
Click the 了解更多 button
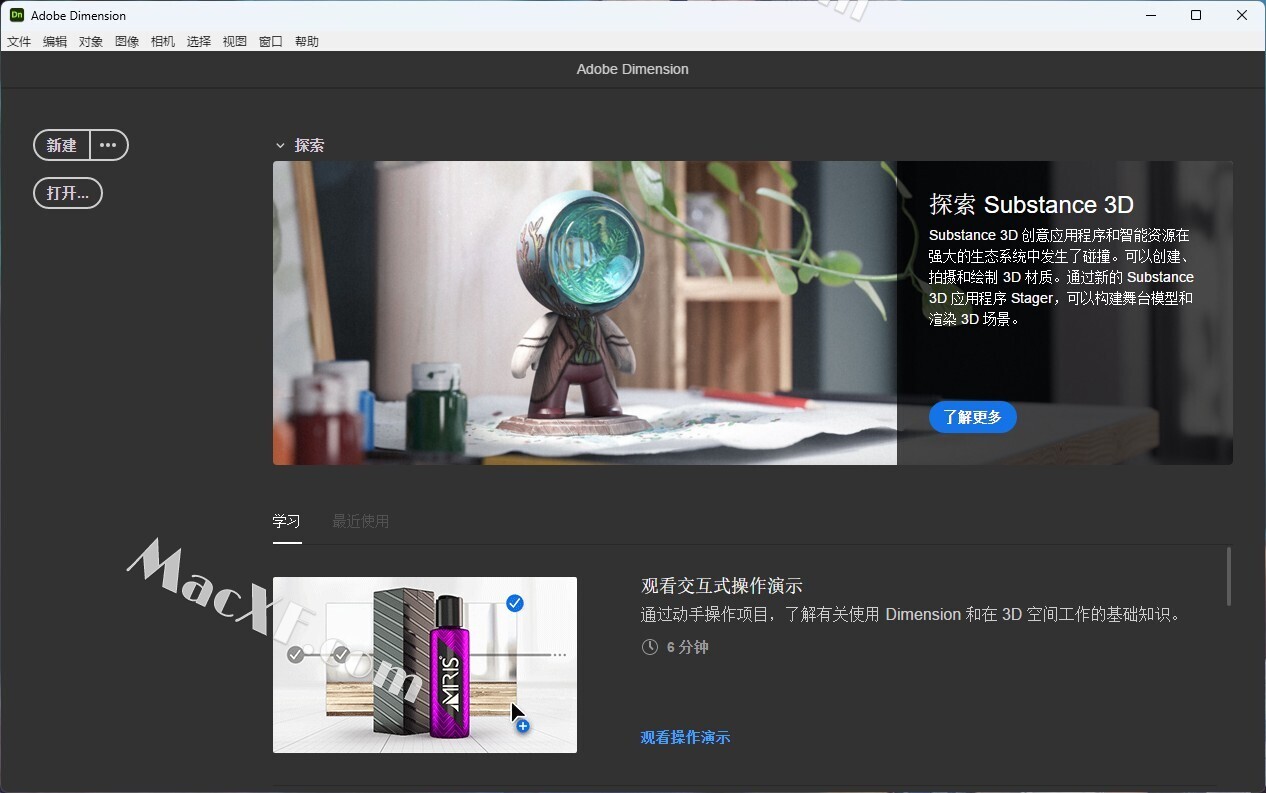pyautogui.click(x=973, y=417)
